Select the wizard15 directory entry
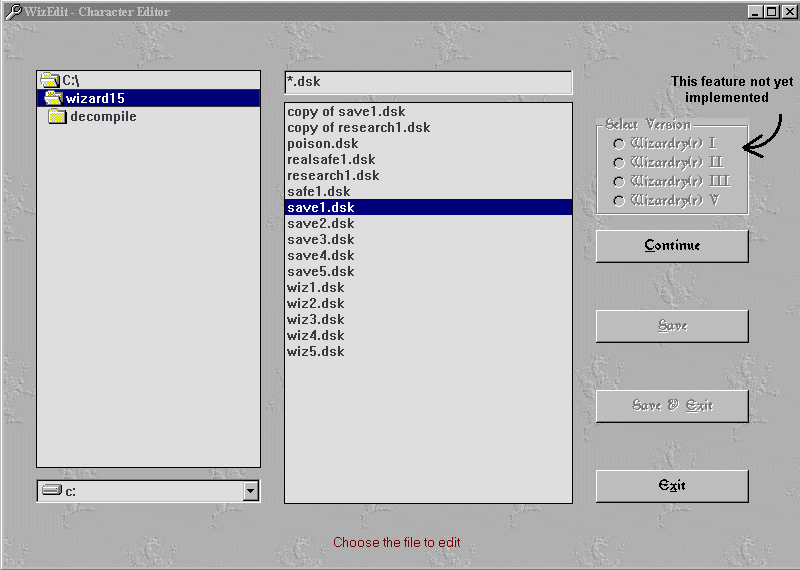The image size is (800, 570). (148, 98)
